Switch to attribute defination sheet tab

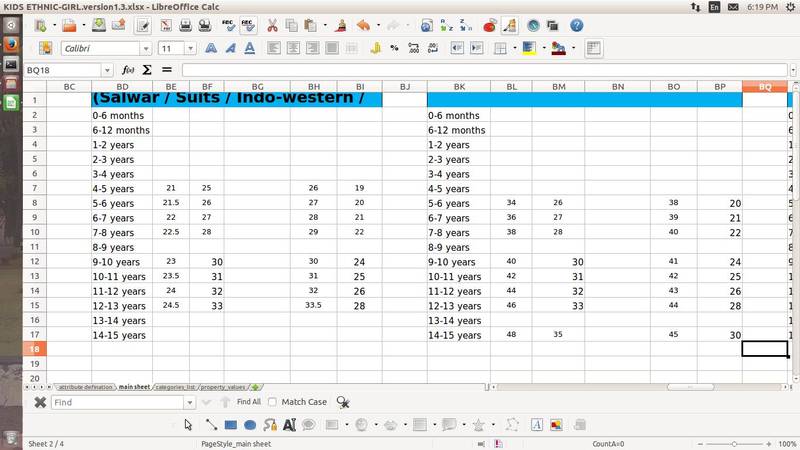click(85, 386)
